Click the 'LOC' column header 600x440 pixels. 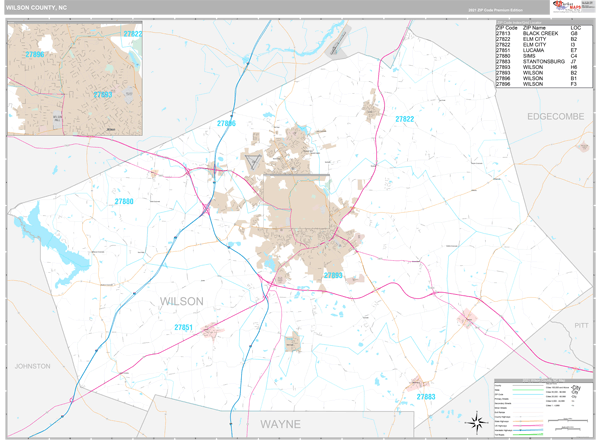(576, 28)
